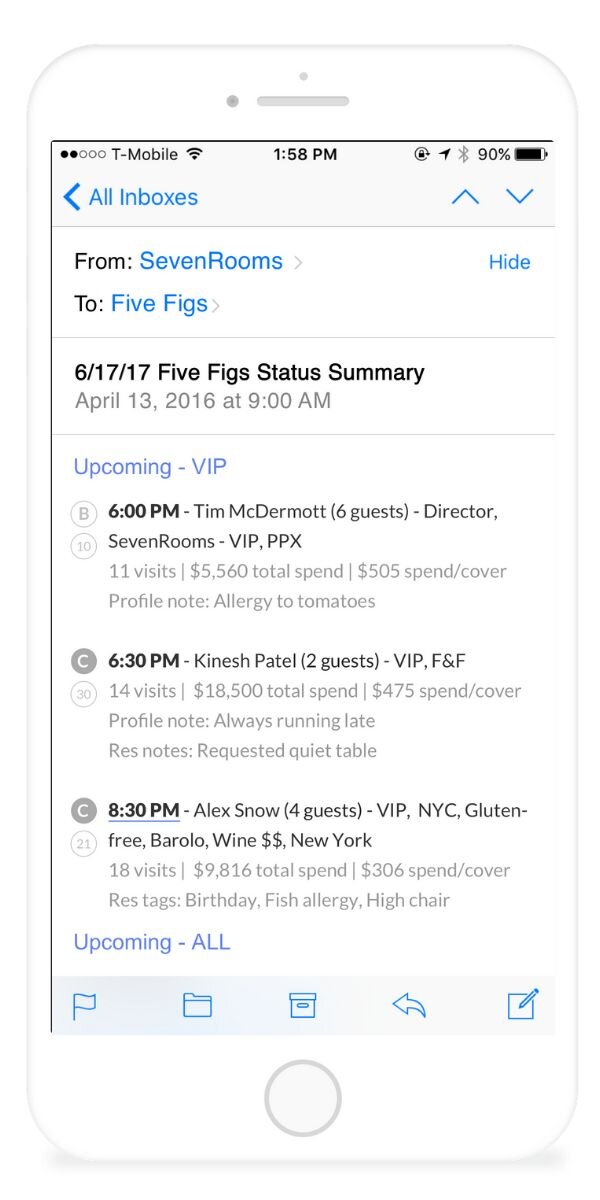The image size is (600, 1200).
Task: Open the Upcoming - ALL section link
Action: pyautogui.click(x=152, y=942)
